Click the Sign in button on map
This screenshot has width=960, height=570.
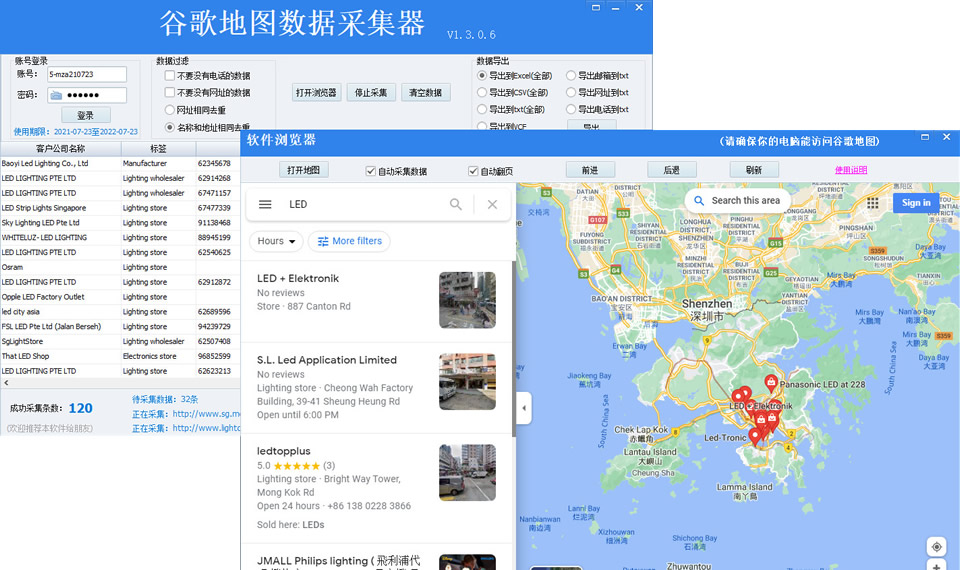coord(916,203)
